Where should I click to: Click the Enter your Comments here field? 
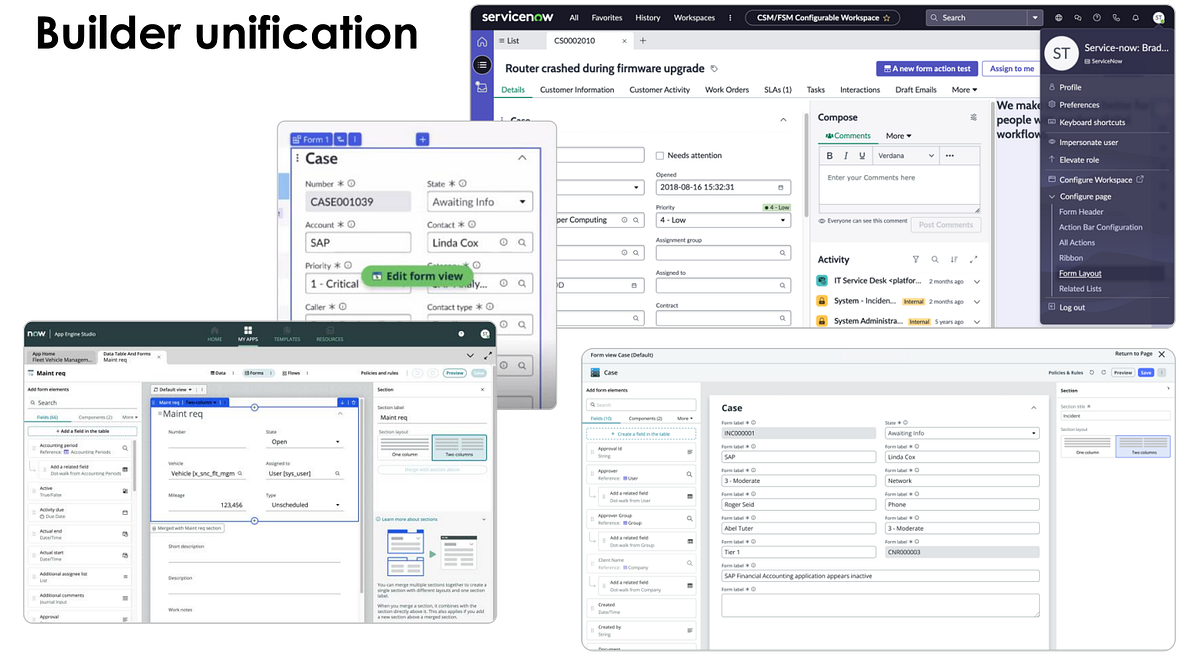(873, 180)
